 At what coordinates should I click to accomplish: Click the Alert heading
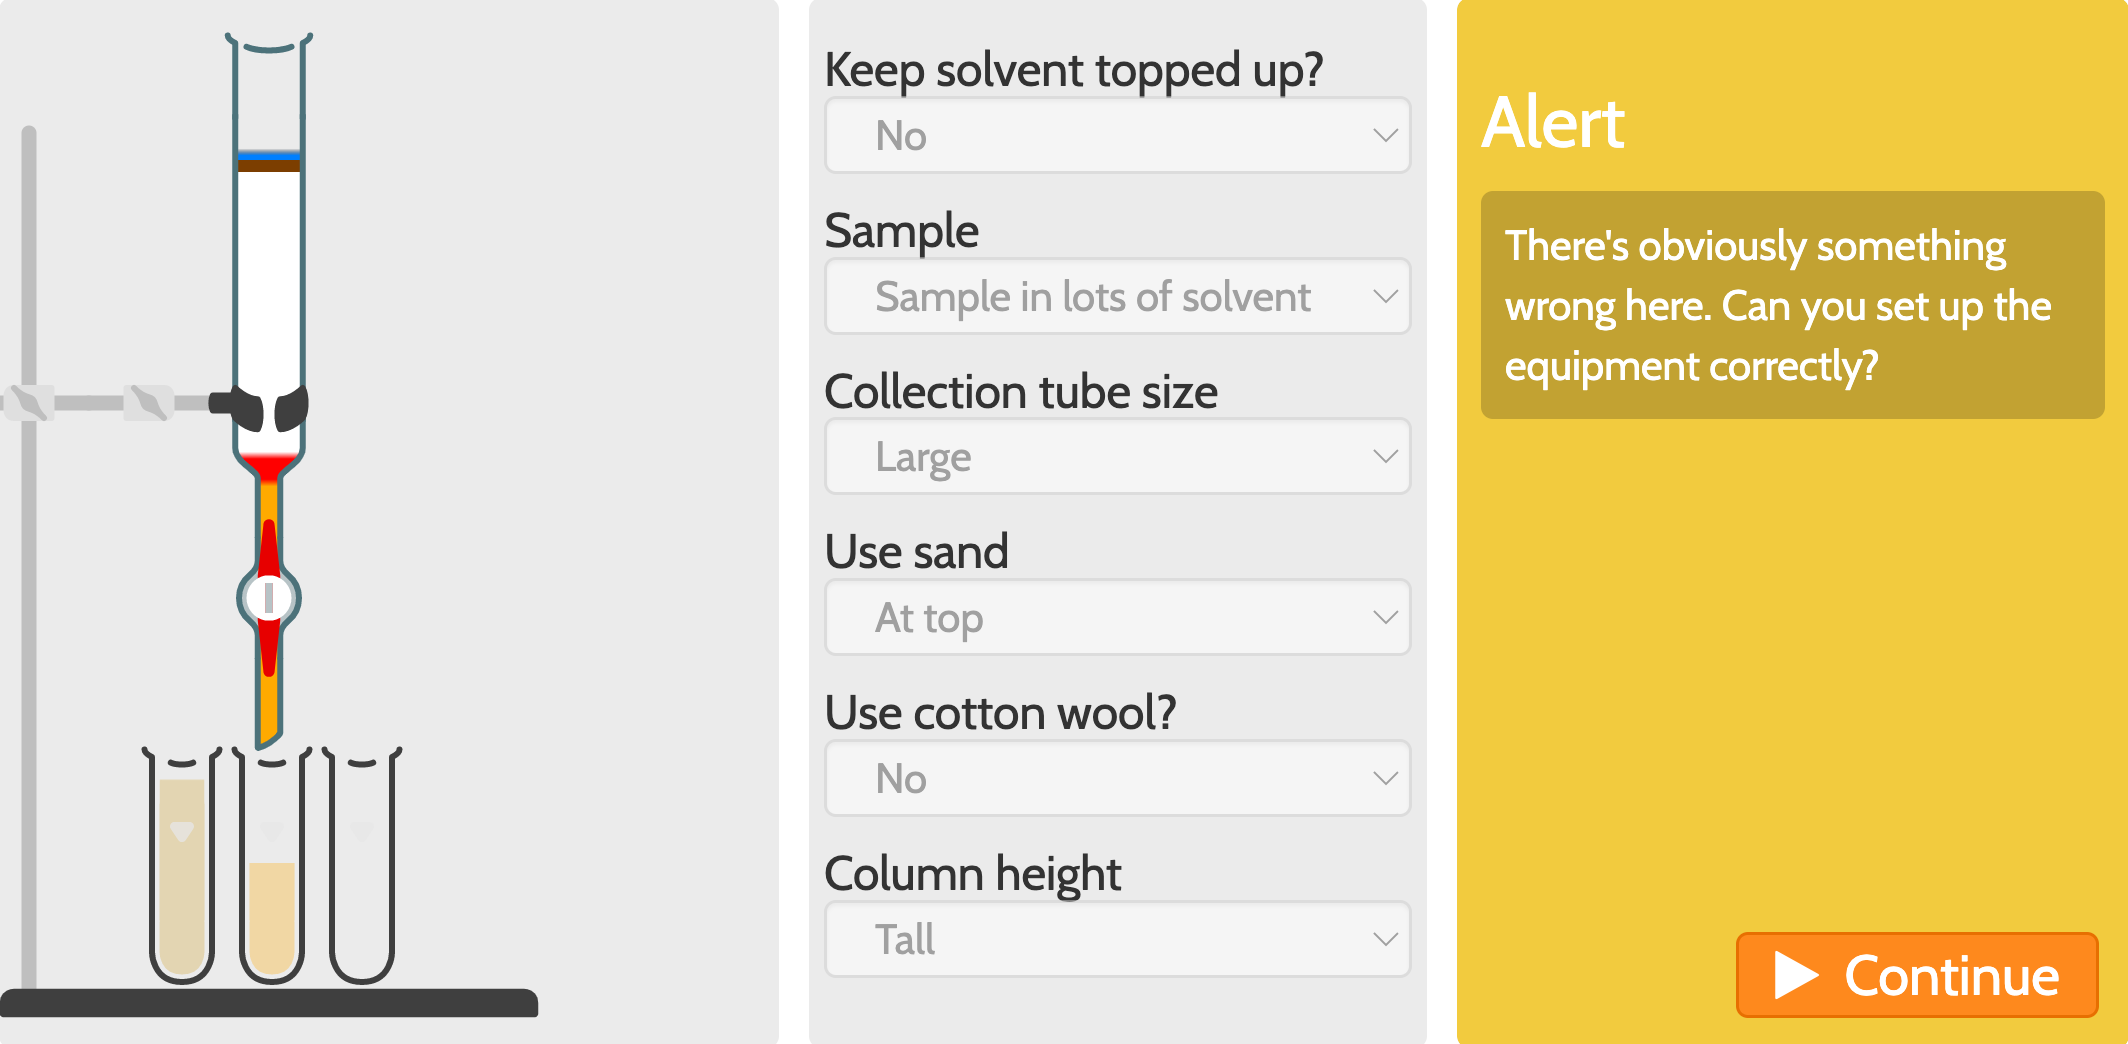(1553, 123)
